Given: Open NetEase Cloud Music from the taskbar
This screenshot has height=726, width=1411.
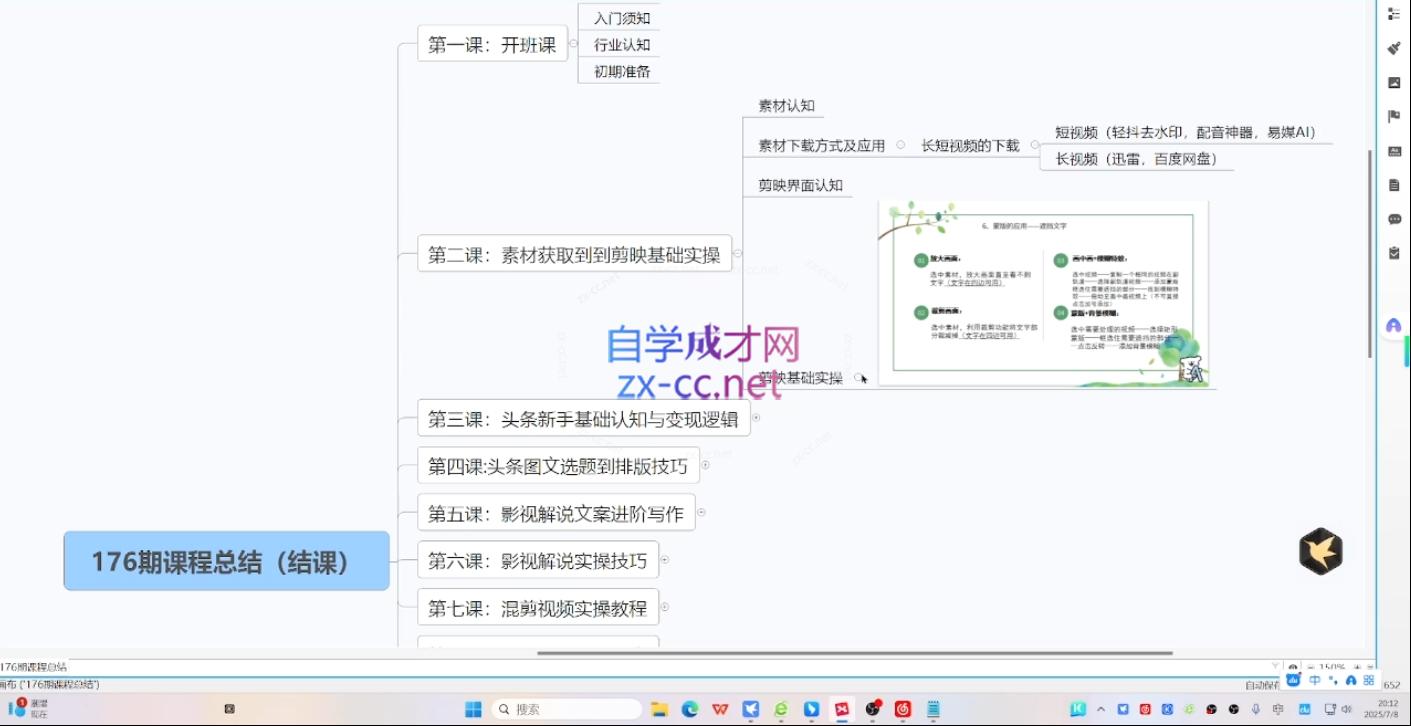Looking at the screenshot, I should pos(903,709).
